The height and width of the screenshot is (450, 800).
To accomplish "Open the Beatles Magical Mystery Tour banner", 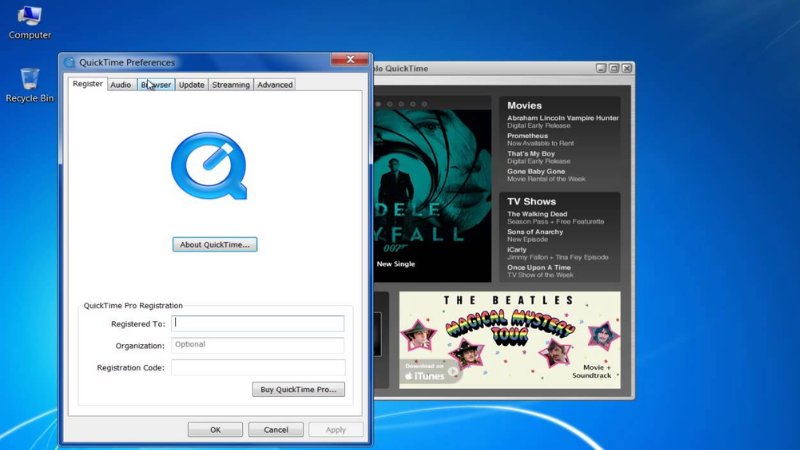I will point(510,340).
